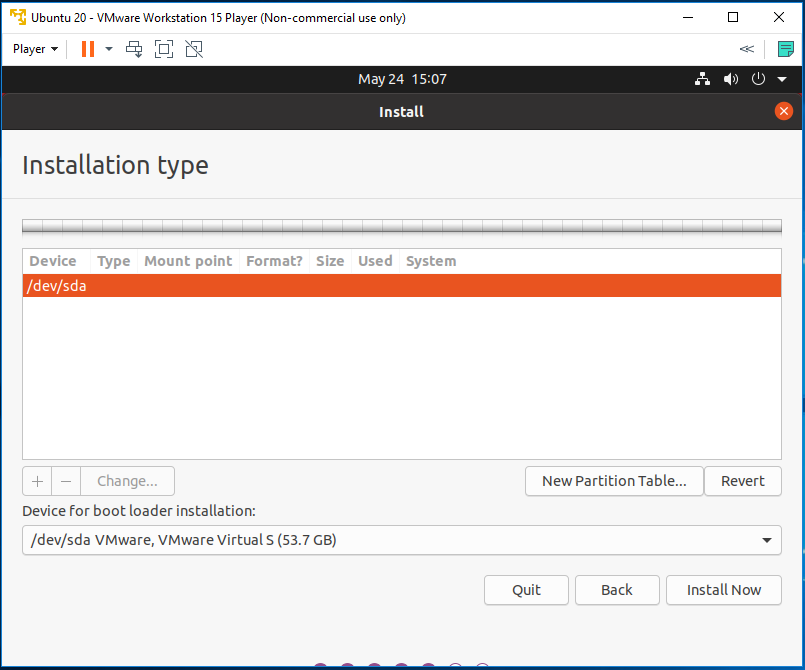Click the Device column header
805x670 pixels.
coord(53,261)
